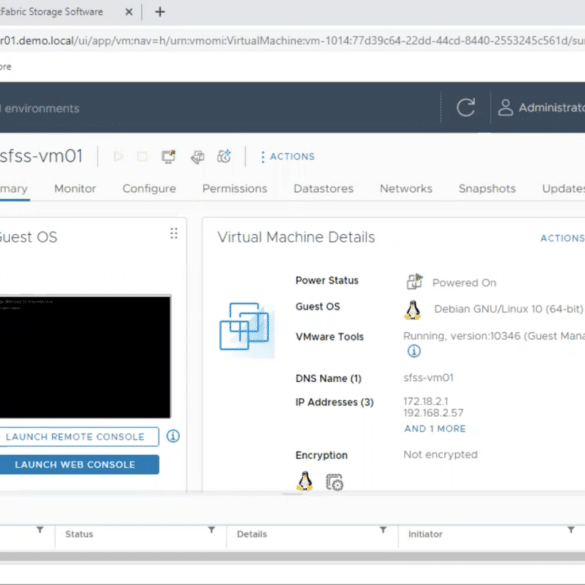
Task: Sort by the Details column header
Action: click(x=252, y=534)
